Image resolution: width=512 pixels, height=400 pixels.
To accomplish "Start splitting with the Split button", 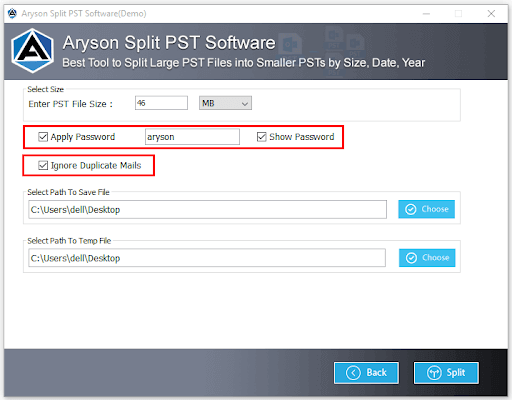I will point(446,373).
